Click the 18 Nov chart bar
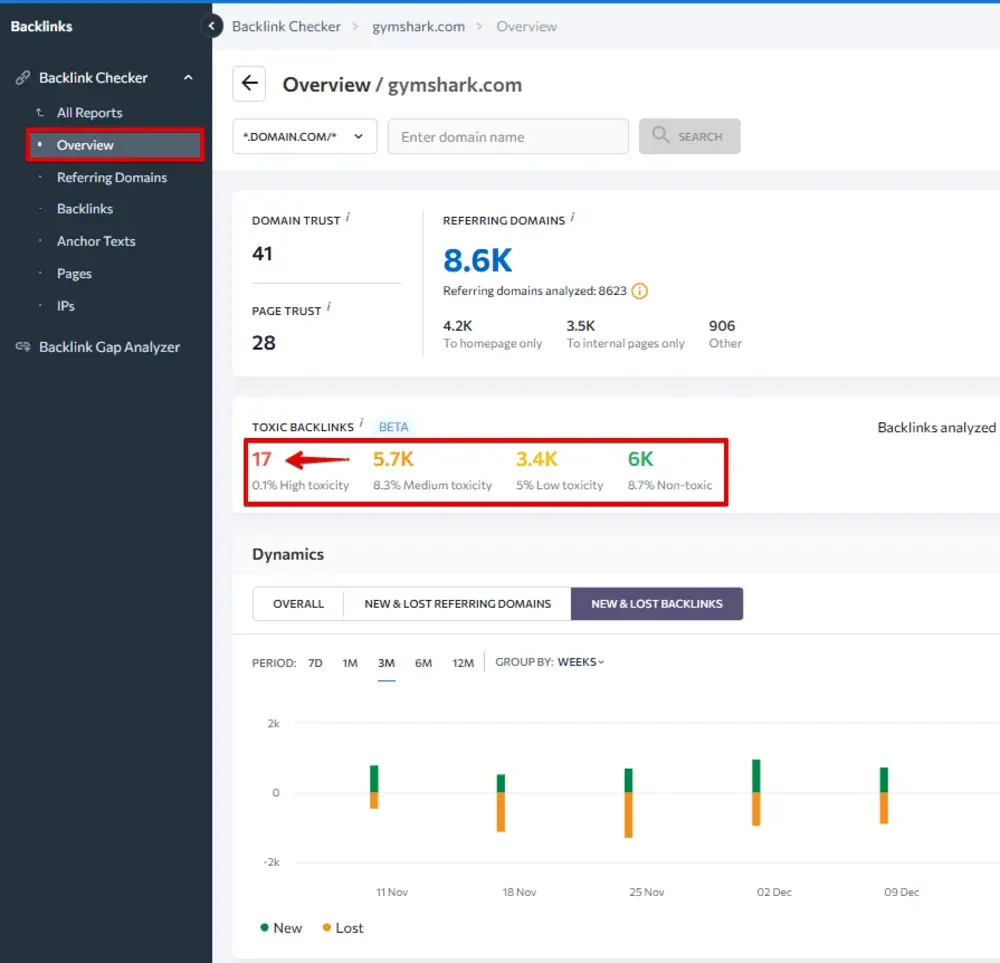 pos(501,803)
